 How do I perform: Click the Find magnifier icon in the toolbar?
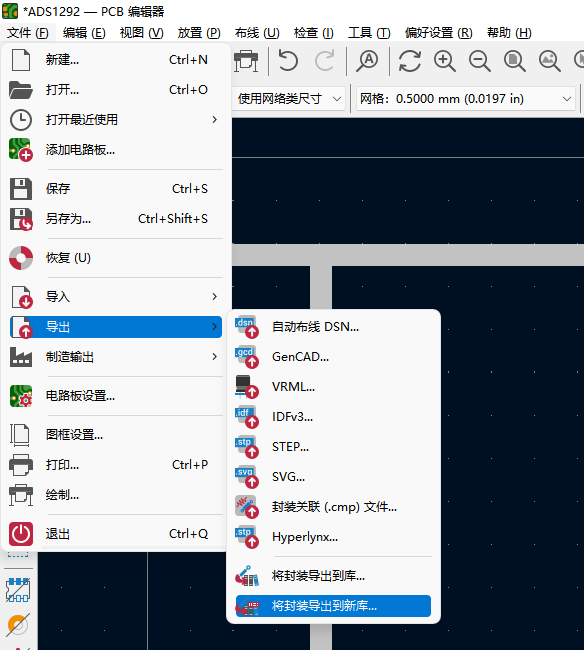[x=367, y=61]
